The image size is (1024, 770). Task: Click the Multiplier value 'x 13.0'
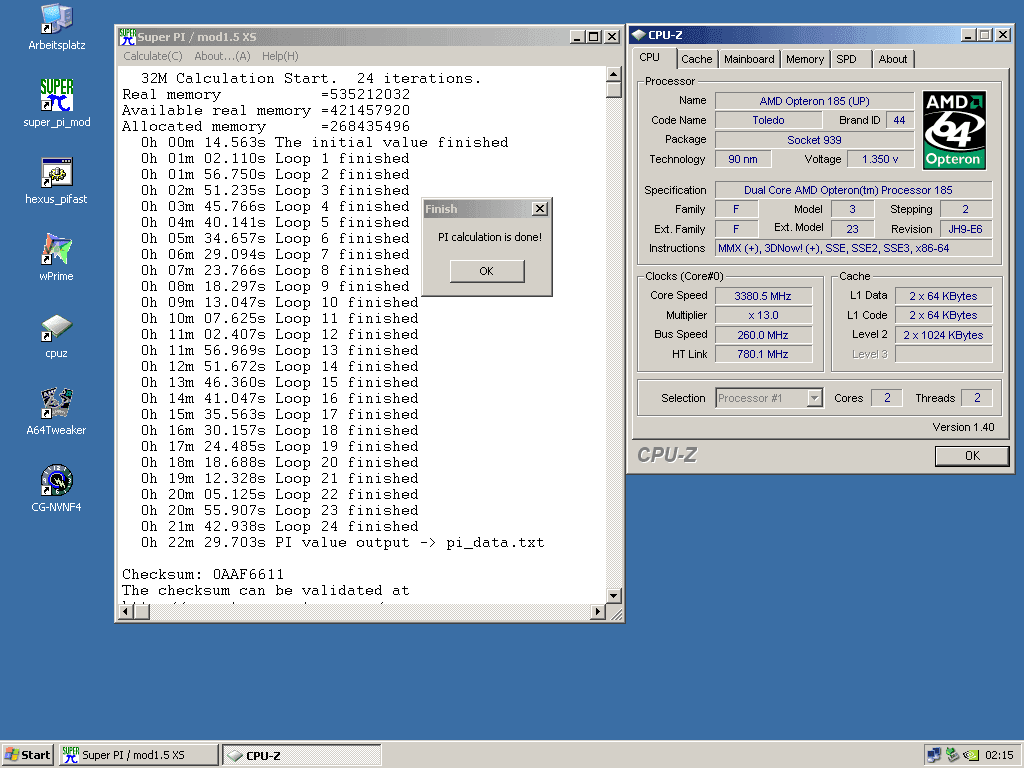[763, 315]
